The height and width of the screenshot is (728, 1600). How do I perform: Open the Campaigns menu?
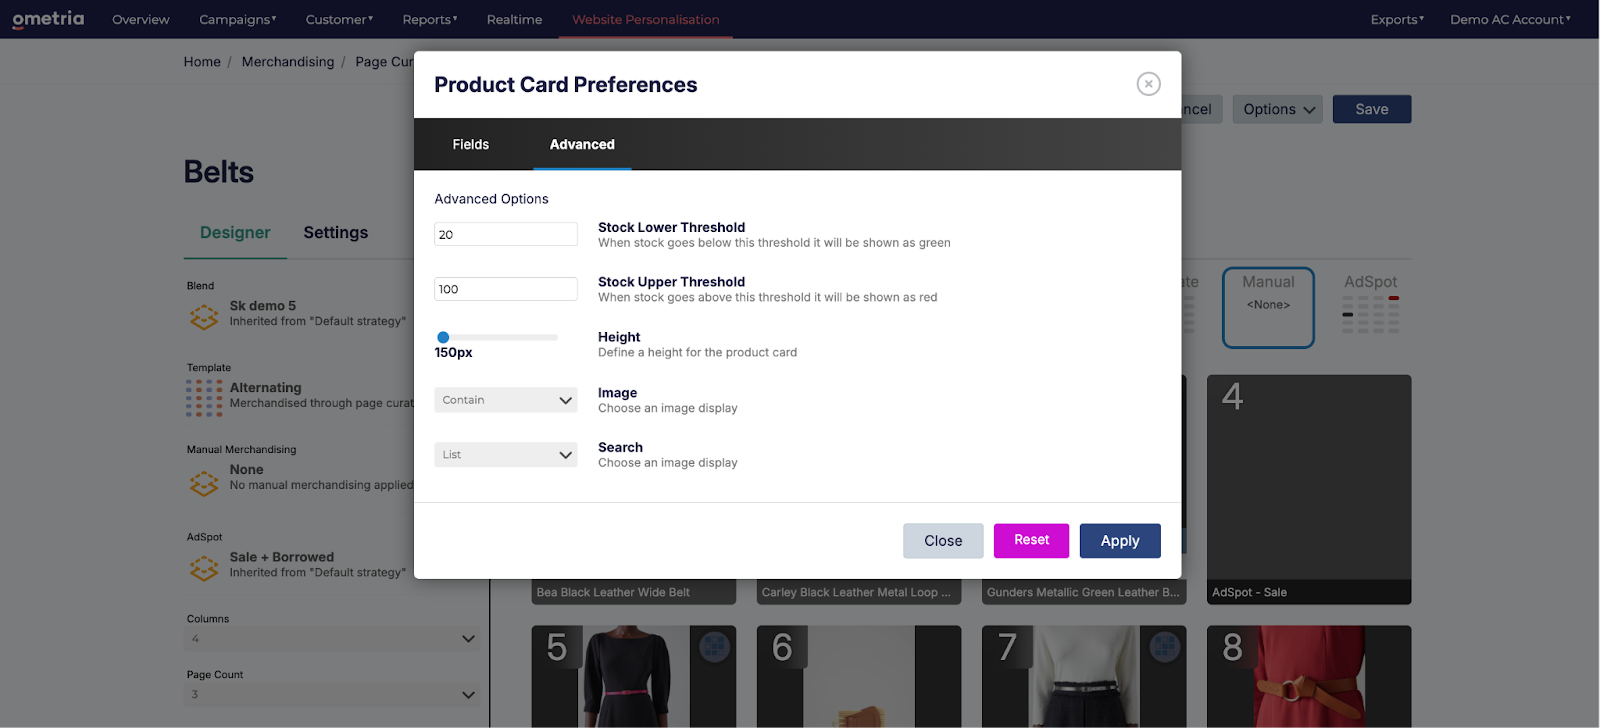(237, 20)
